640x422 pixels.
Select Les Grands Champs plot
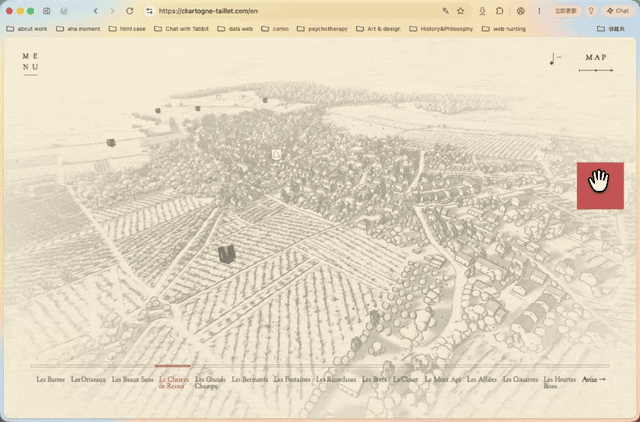click(210, 382)
